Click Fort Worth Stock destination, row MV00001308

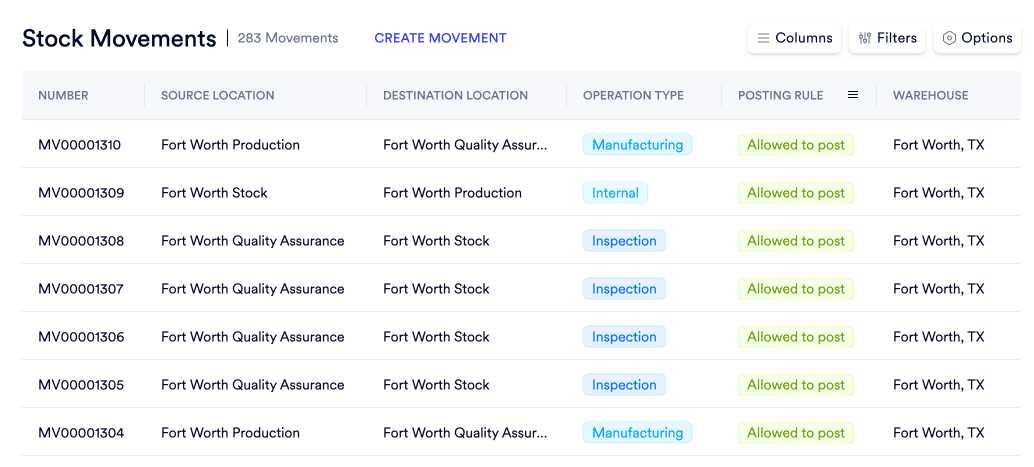click(437, 241)
